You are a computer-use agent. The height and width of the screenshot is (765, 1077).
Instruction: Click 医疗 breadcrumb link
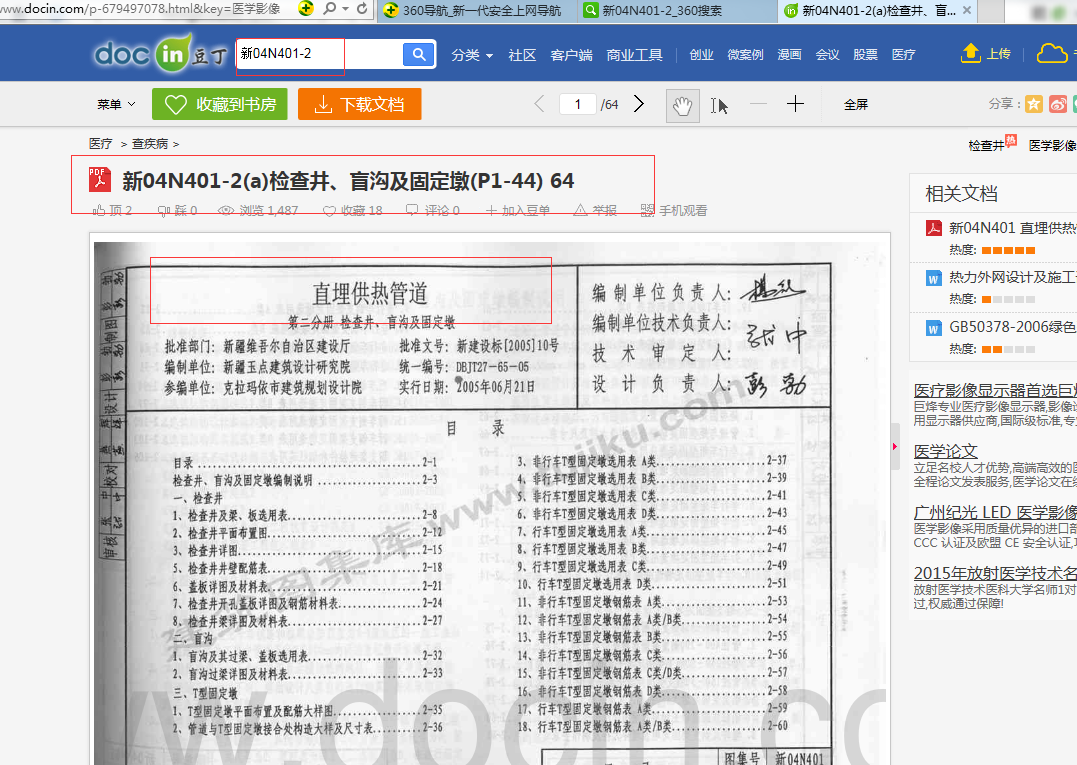point(100,144)
